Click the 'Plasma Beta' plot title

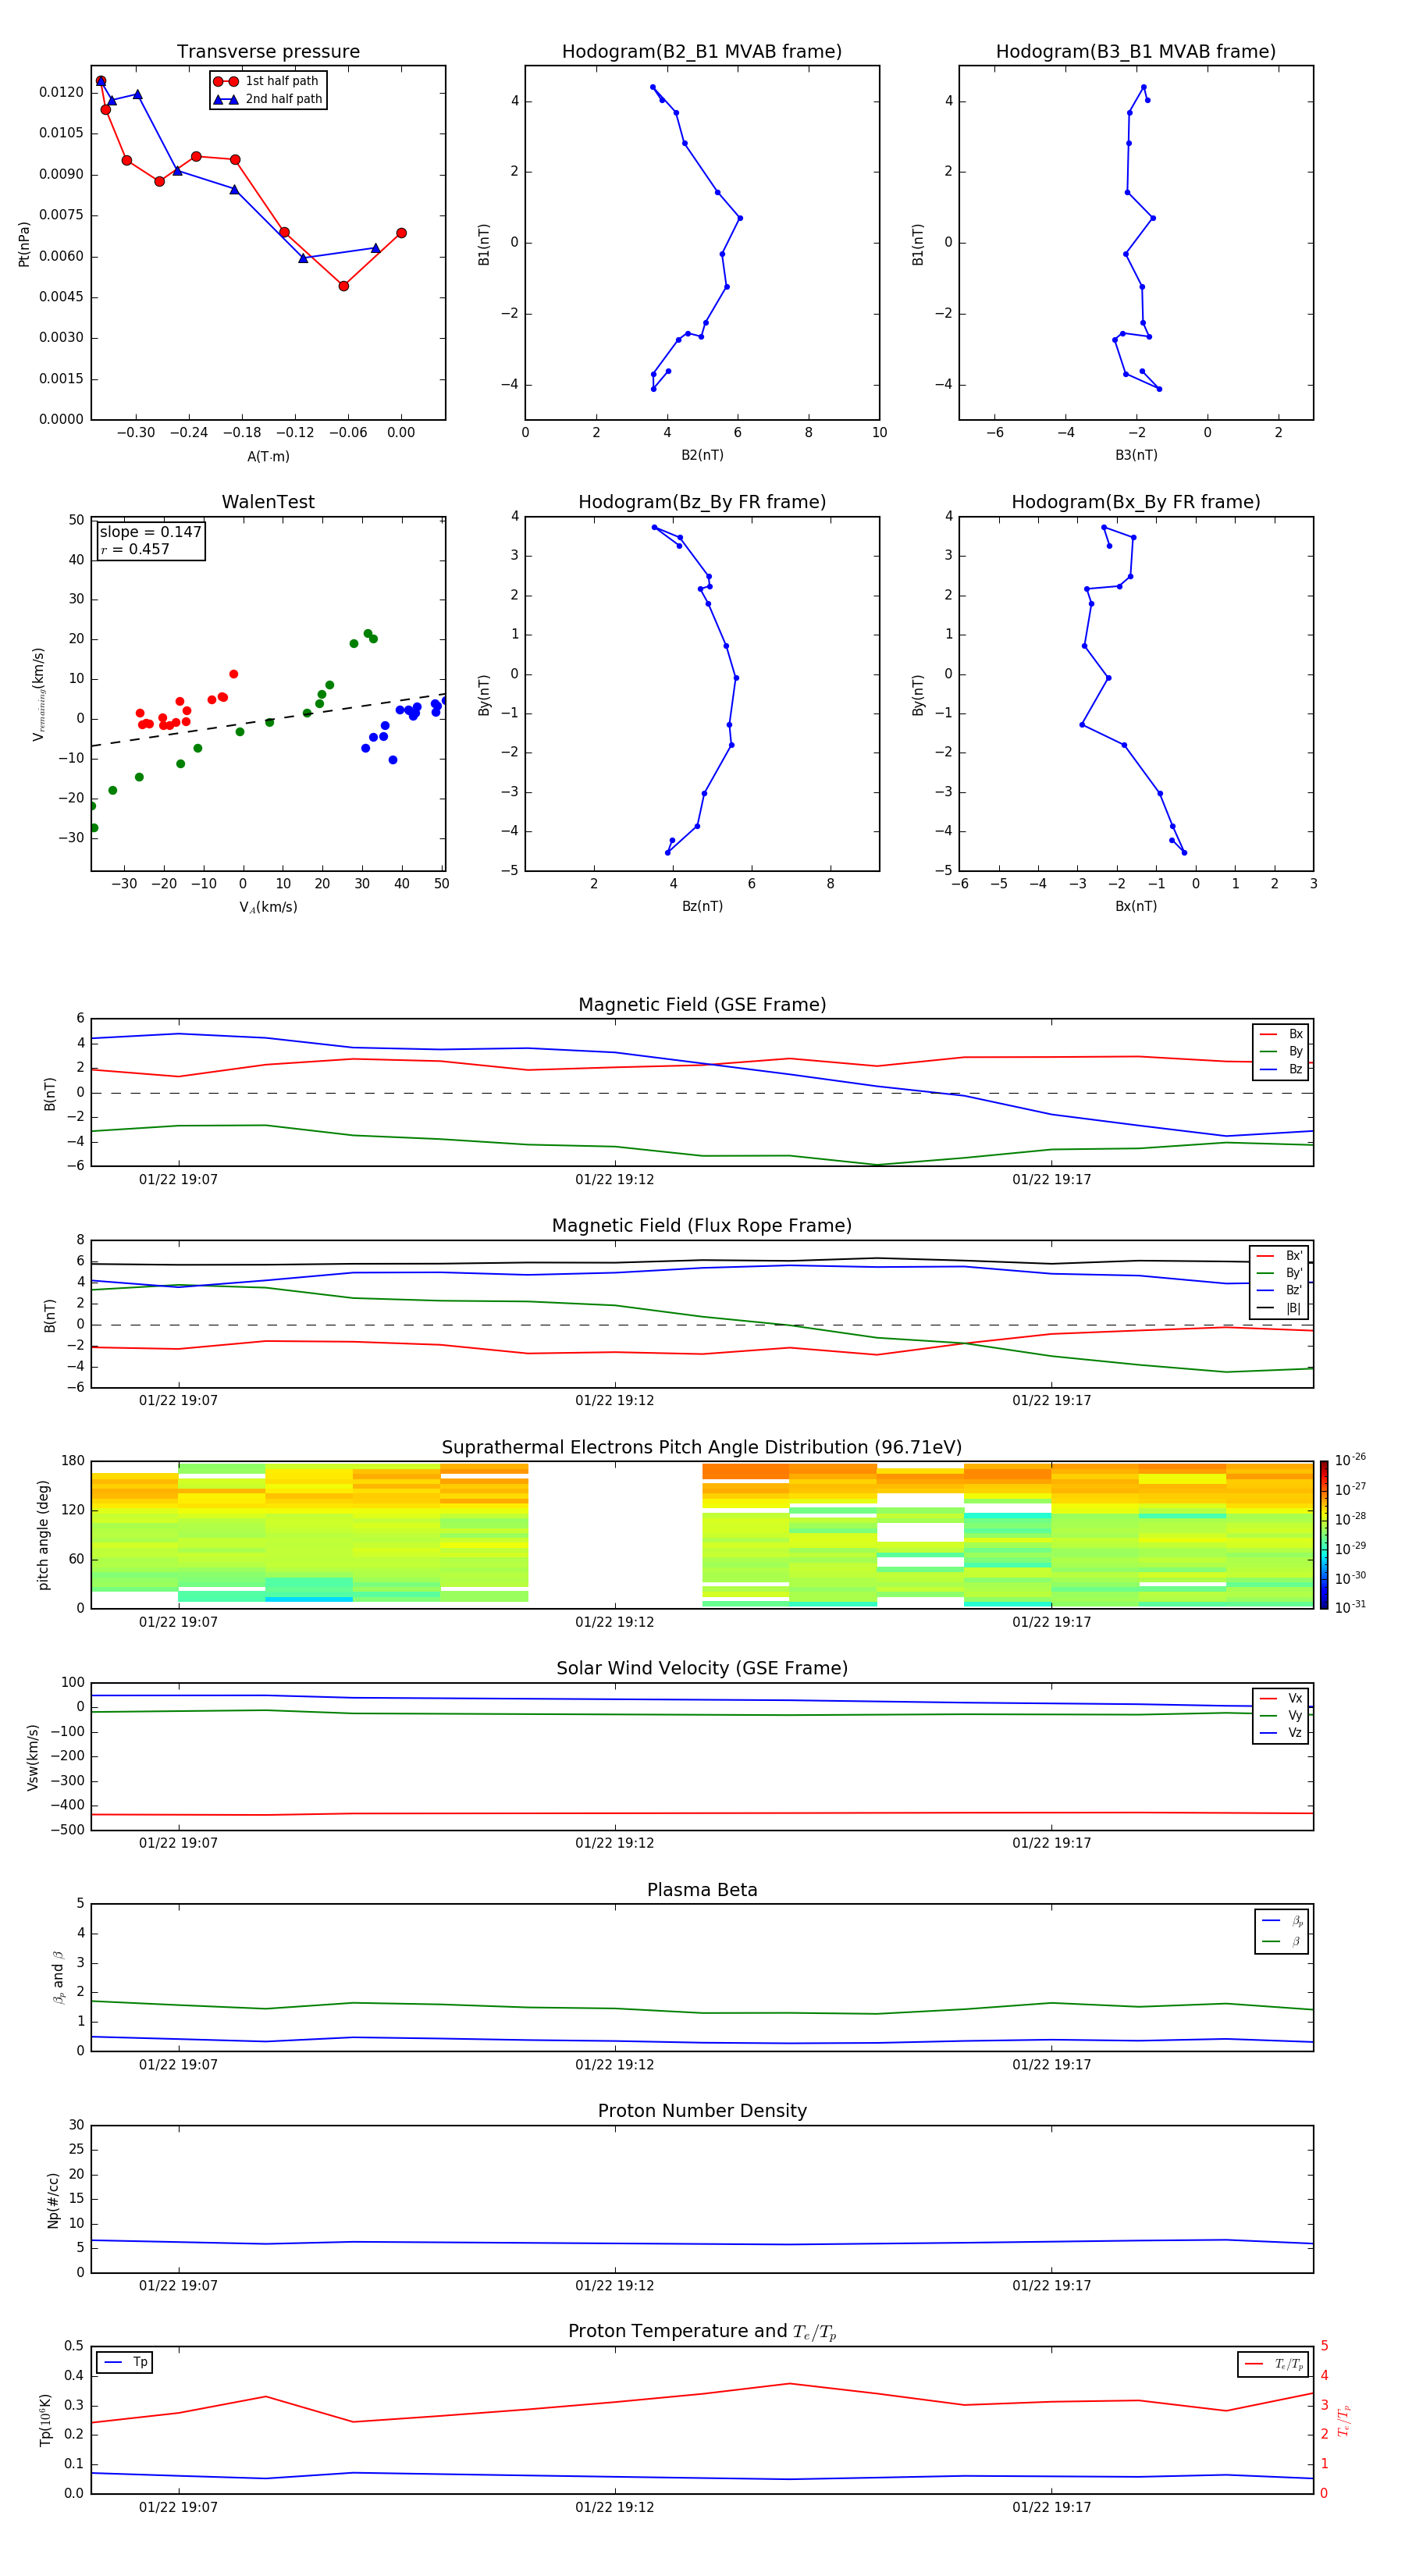coord(702,1890)
